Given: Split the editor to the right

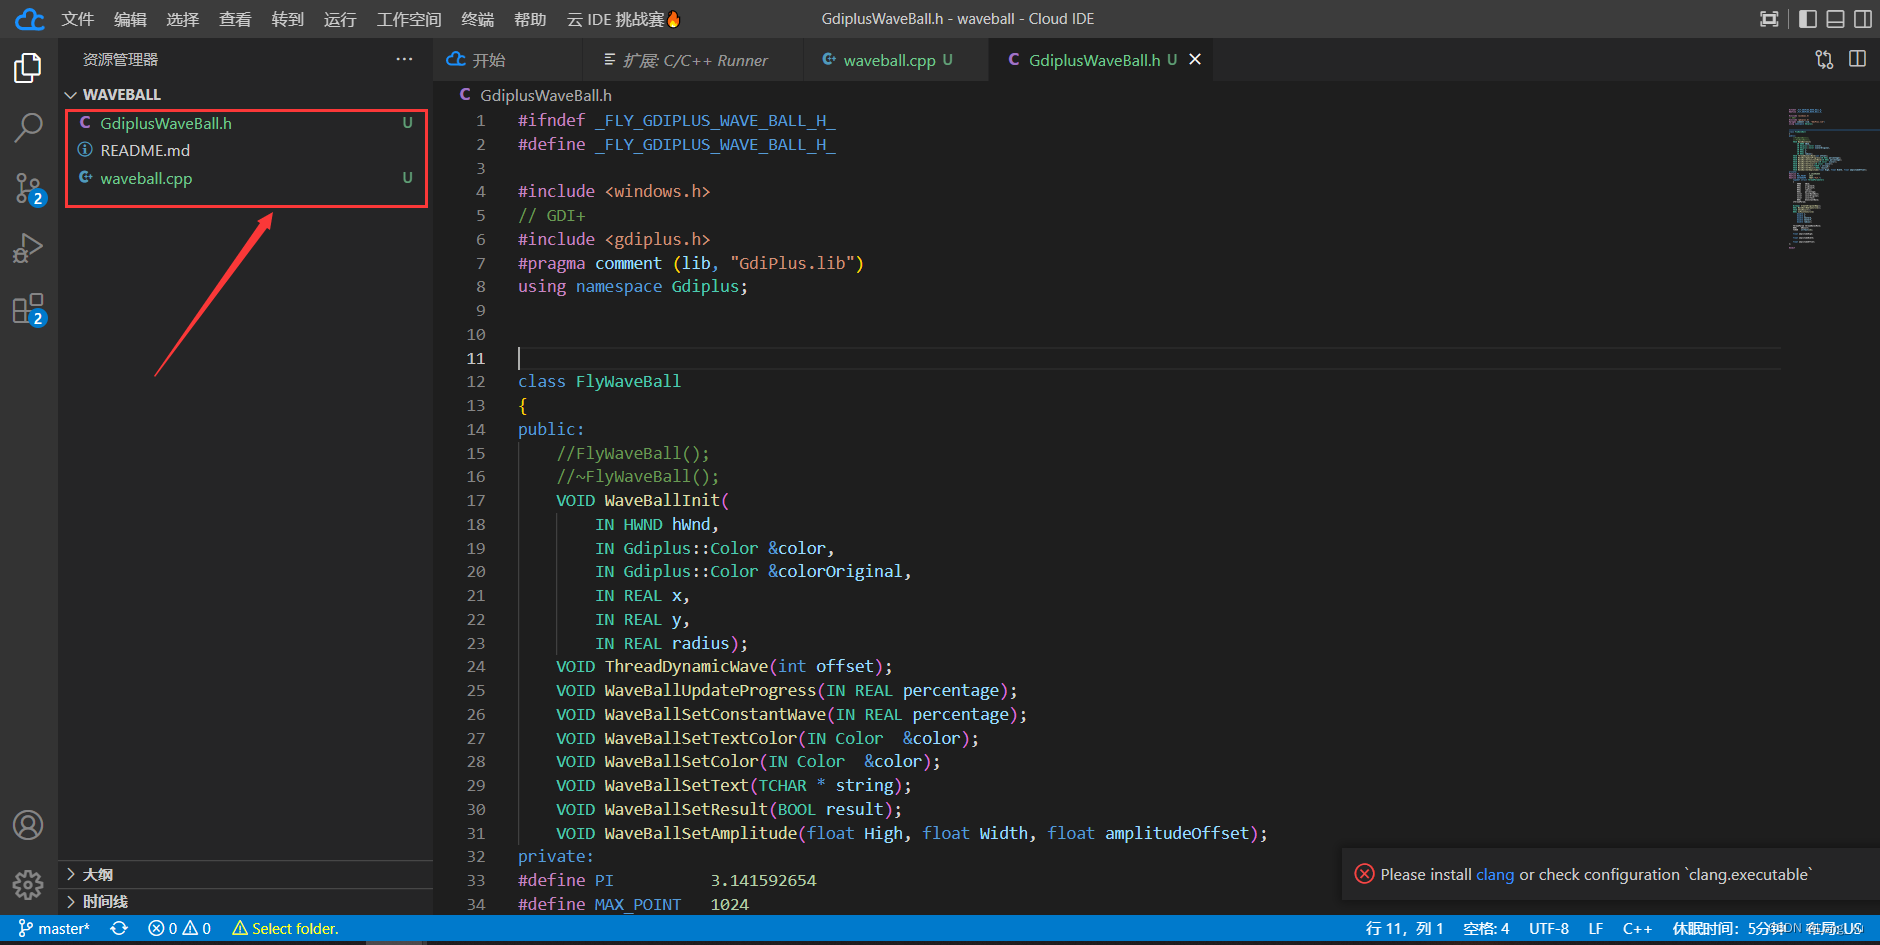Looking at the screenshot, I should coord(1857,60).
